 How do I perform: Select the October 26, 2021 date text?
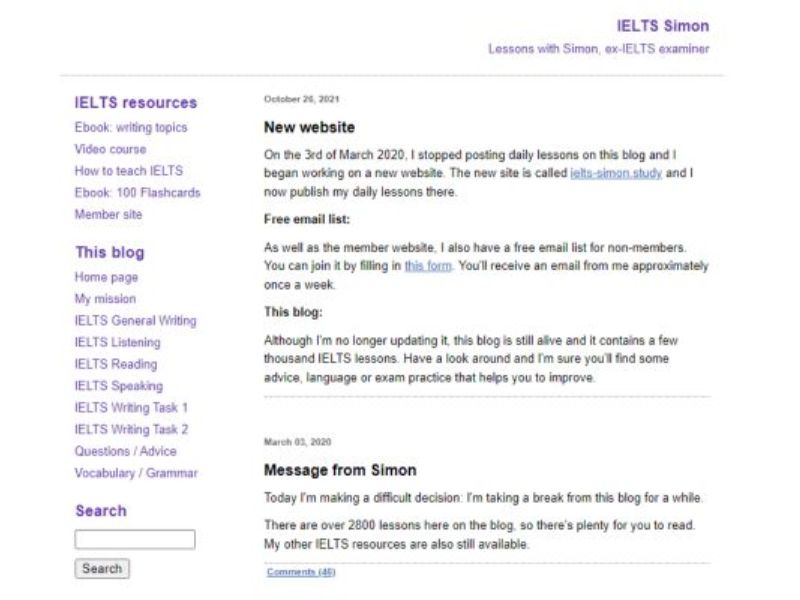point(302,99)
